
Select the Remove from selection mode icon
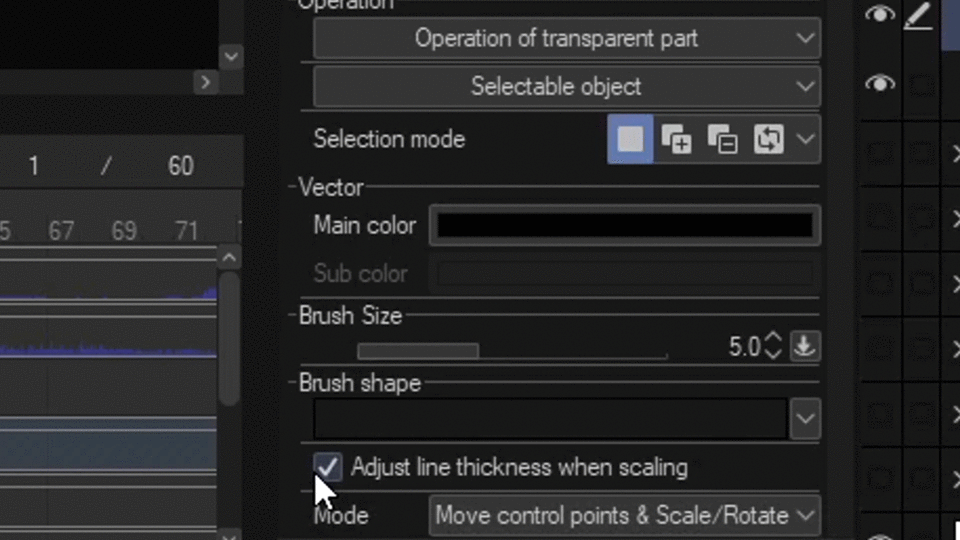click(x=722, y=139)
